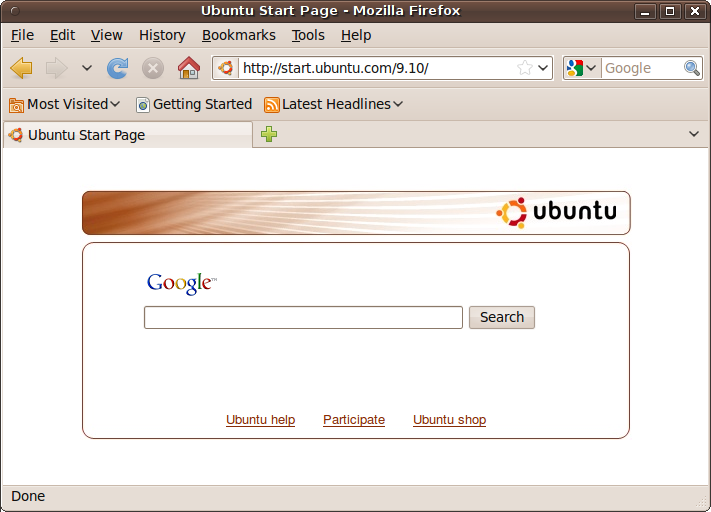711x512 pixels.
Task: Click the Search button
Action: click(x=502, y=317)
